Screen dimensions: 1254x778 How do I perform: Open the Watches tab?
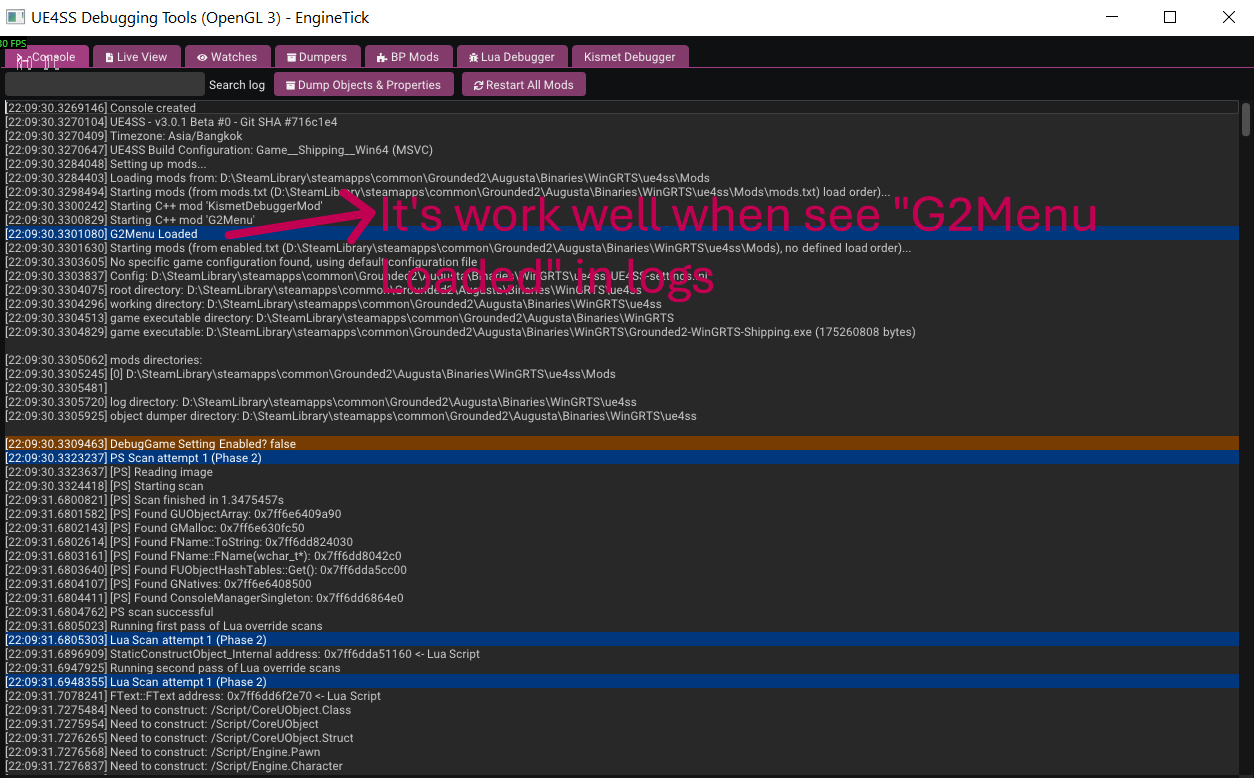(227, 57)
